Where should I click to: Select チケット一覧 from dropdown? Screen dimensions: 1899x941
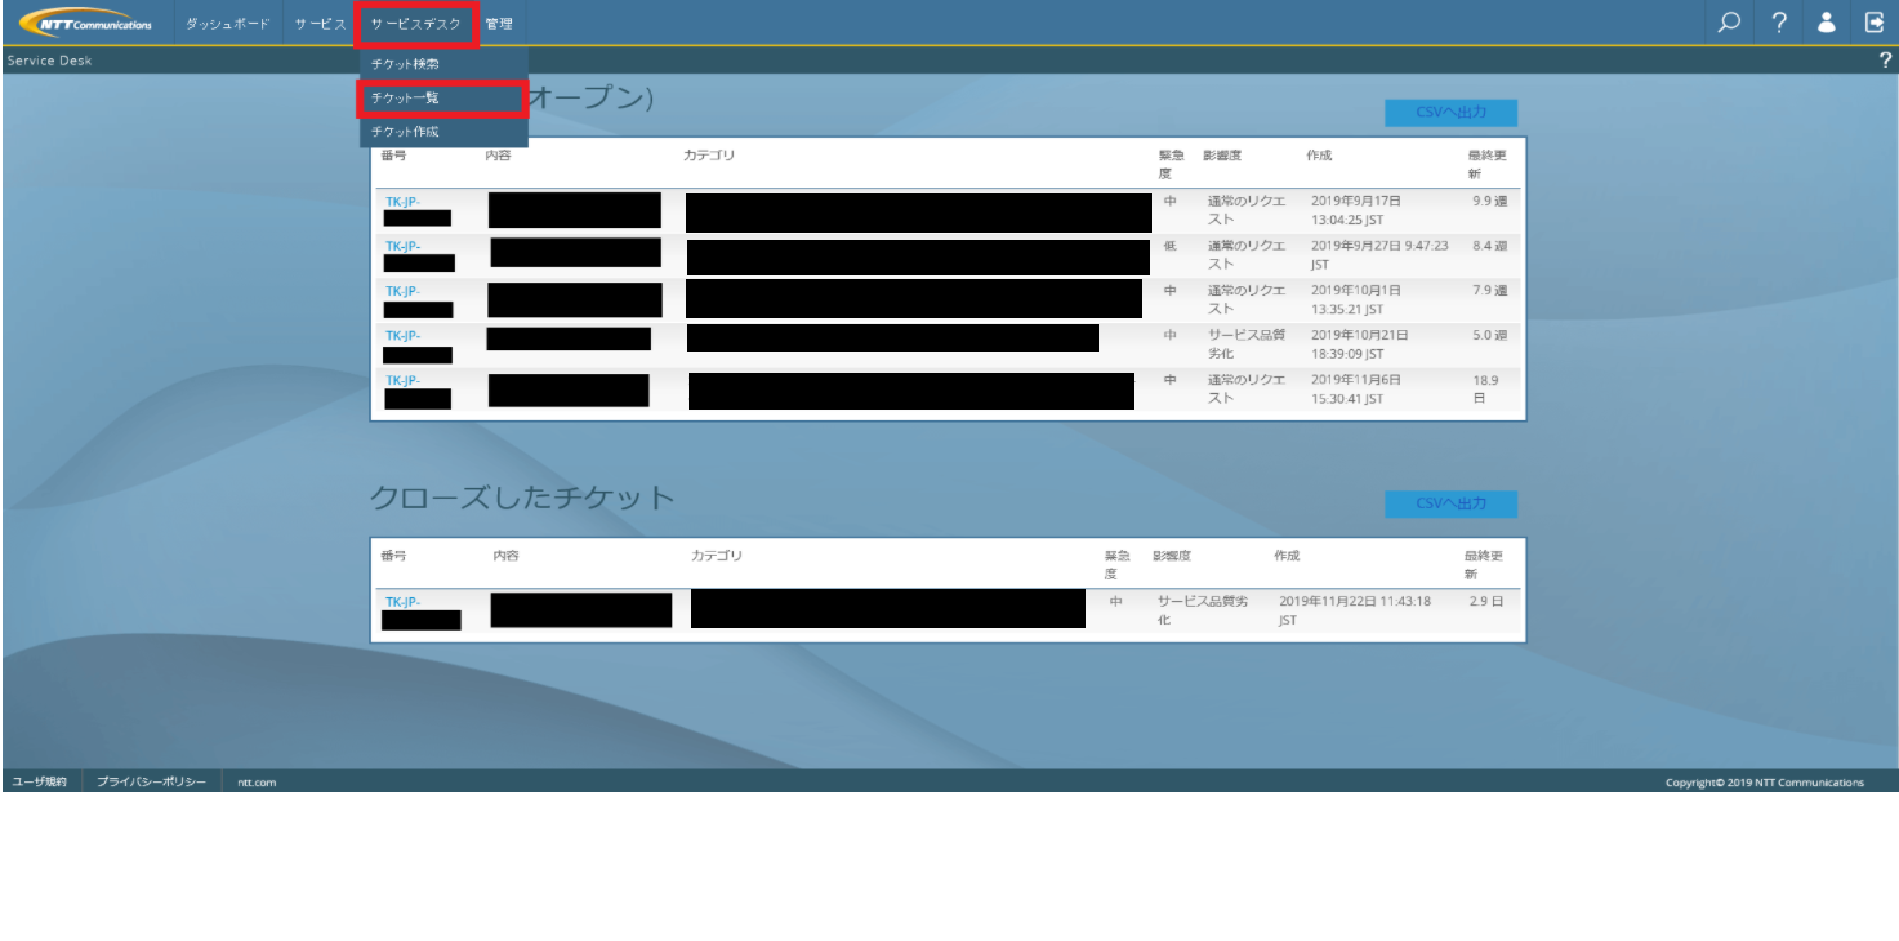coord(443,98)
